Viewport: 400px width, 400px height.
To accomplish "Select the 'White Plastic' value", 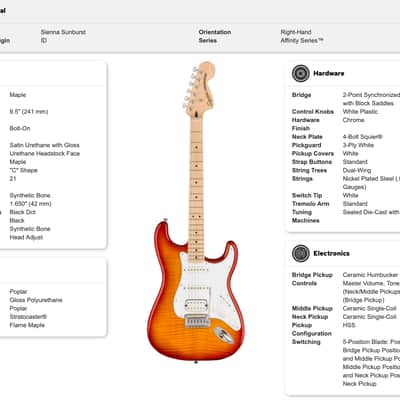I will (360, 112).
